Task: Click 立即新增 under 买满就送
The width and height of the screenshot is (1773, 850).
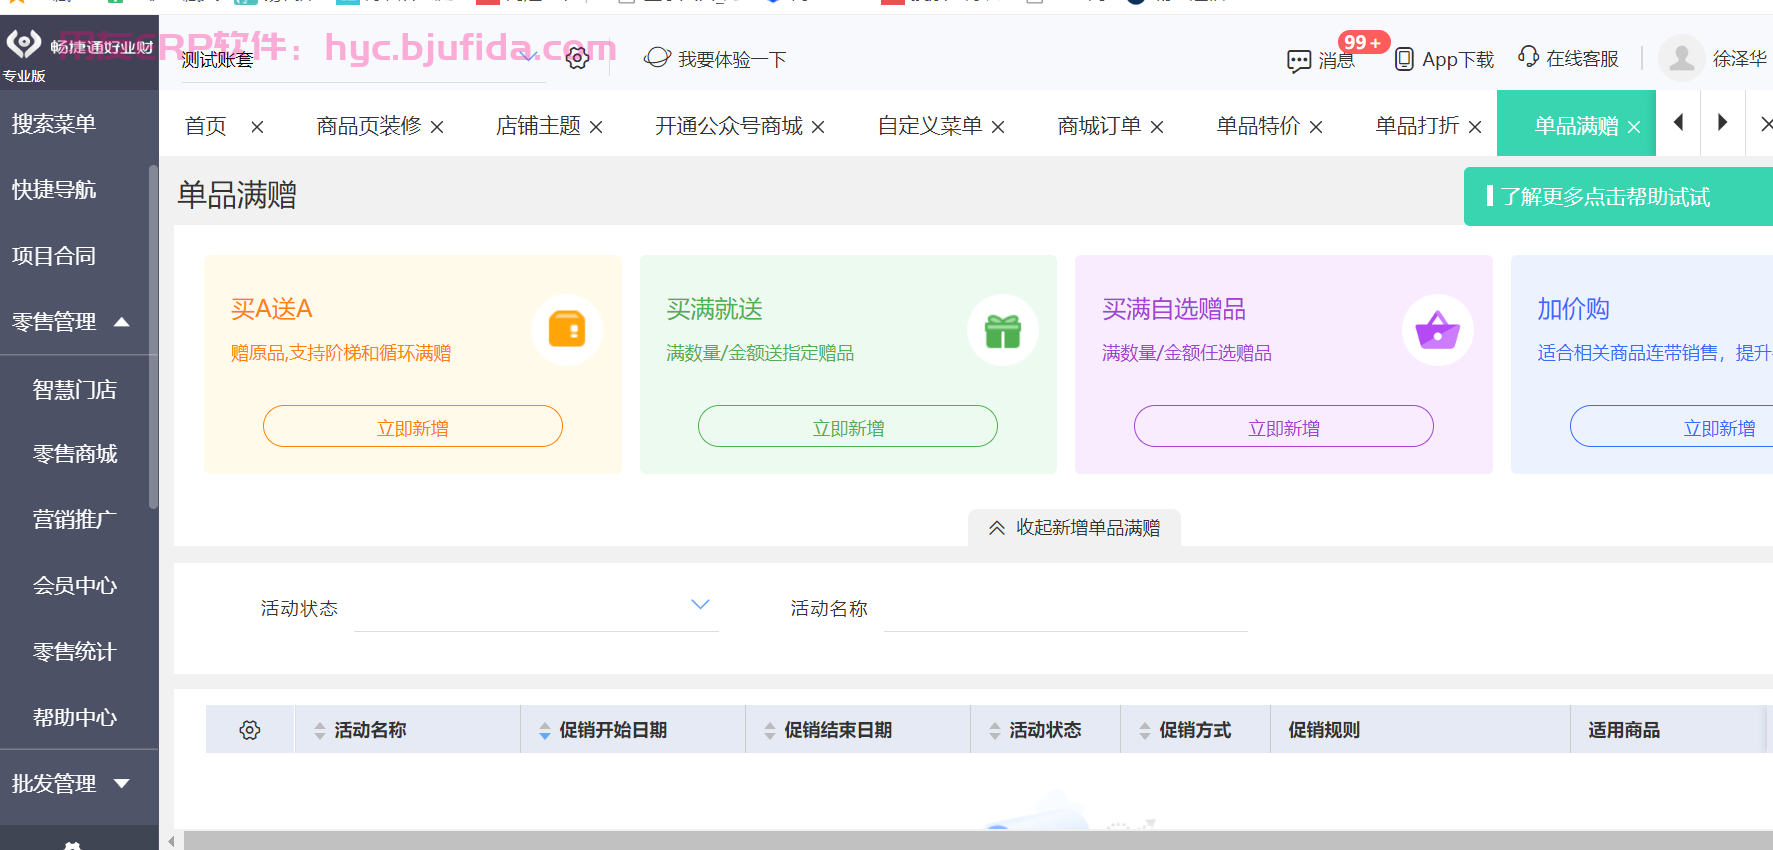Action: point(848,426)
